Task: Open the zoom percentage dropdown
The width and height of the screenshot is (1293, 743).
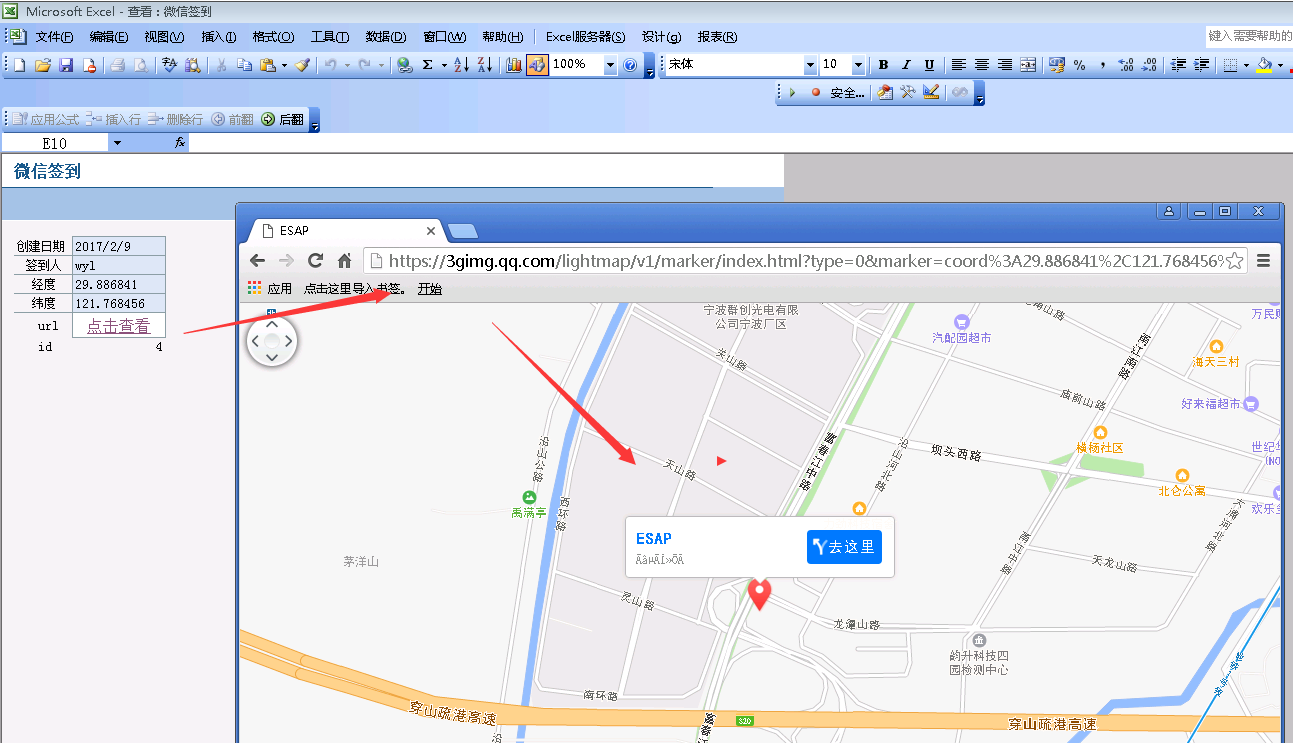Action: [610, 65]
